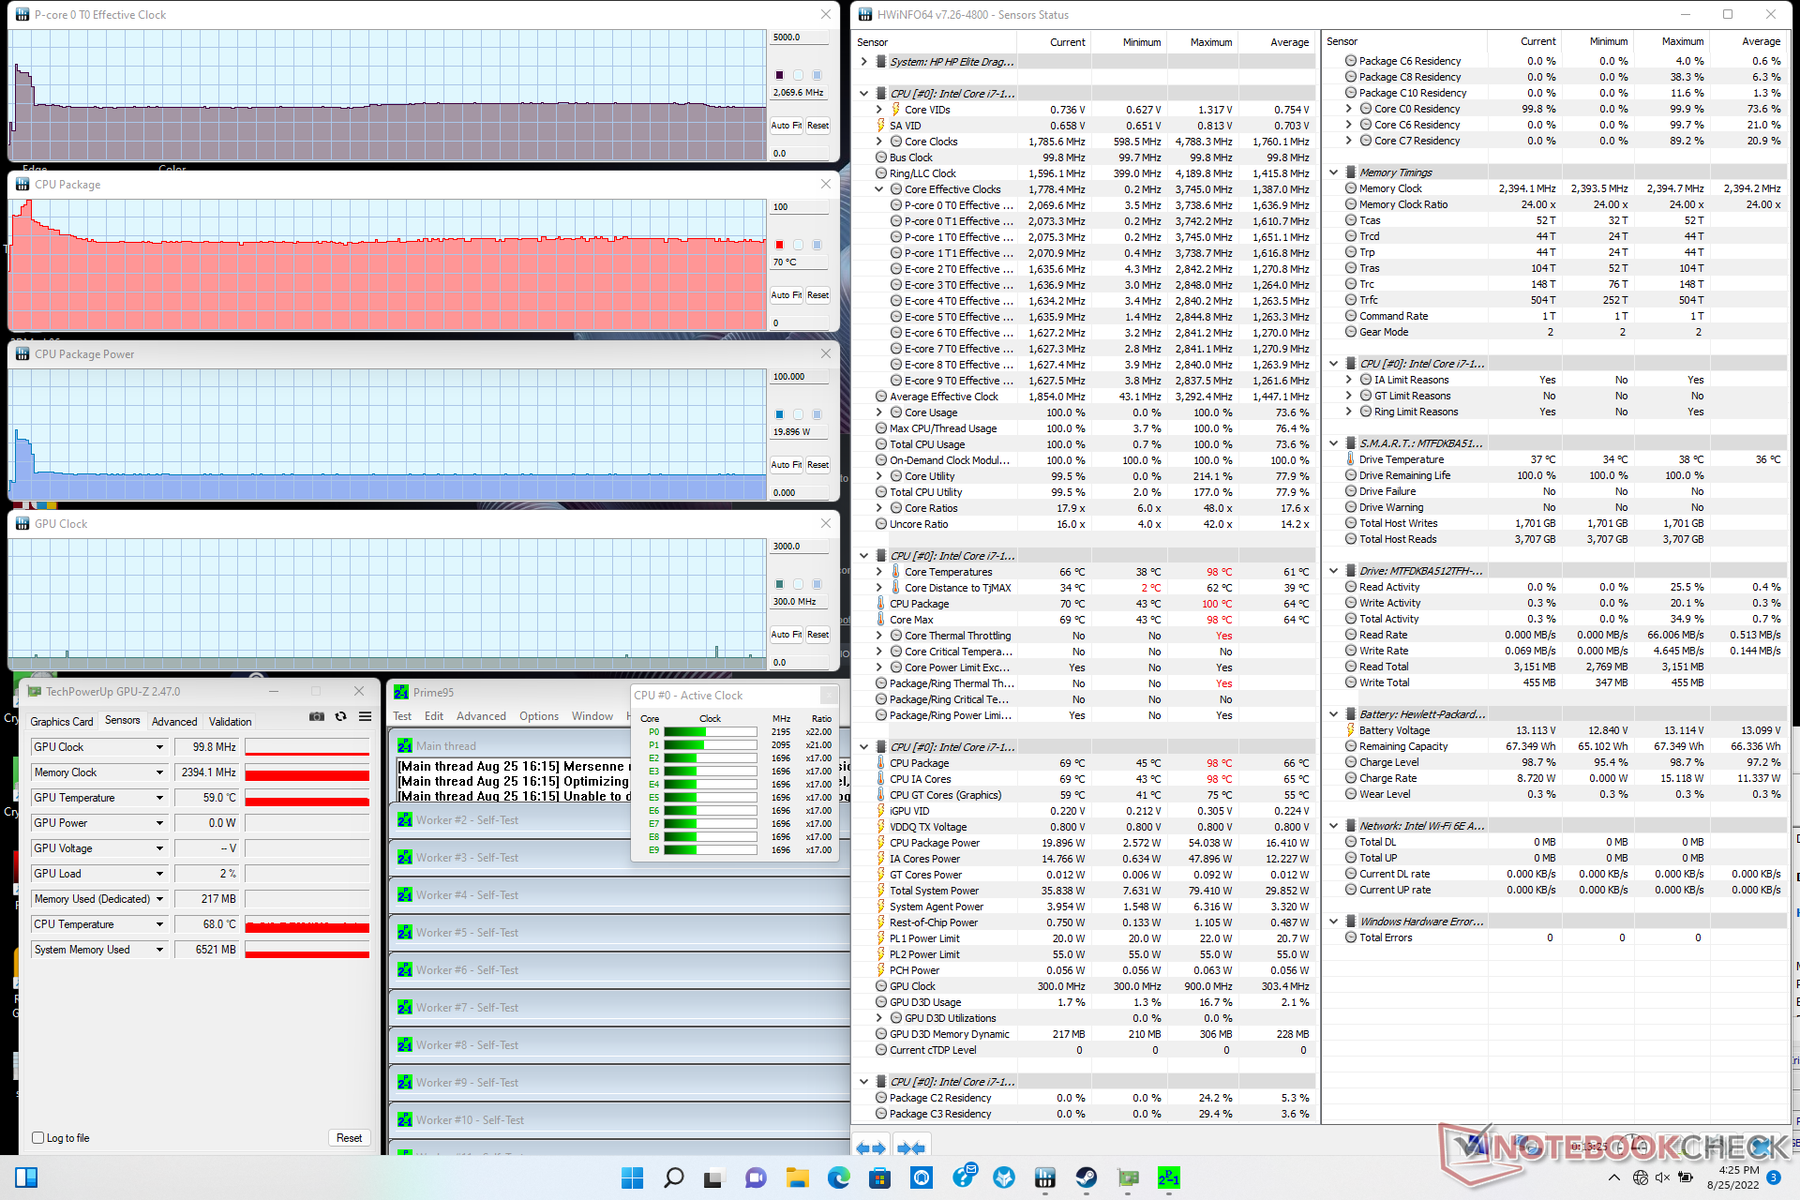Screen dimensions: 1800x1200
Task: Launch Microsoft Edge from the taskbar
Action: (x=838, y=1178)
